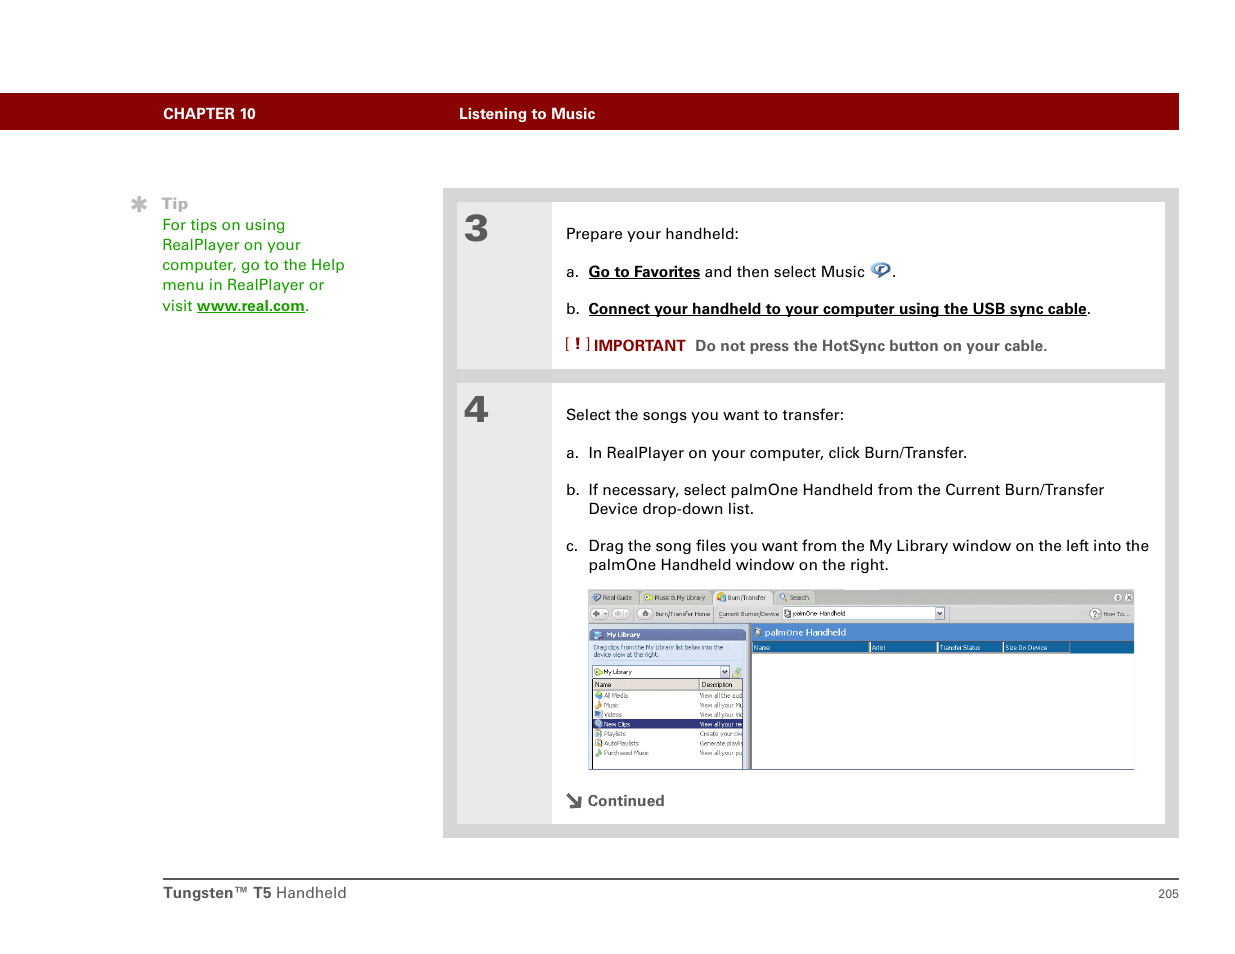Image resolution: width=1235 pixels, height=954 pixels.
Task: Select the Music row label in the library list
Action: pyautogui.click(x=611, y=705)
